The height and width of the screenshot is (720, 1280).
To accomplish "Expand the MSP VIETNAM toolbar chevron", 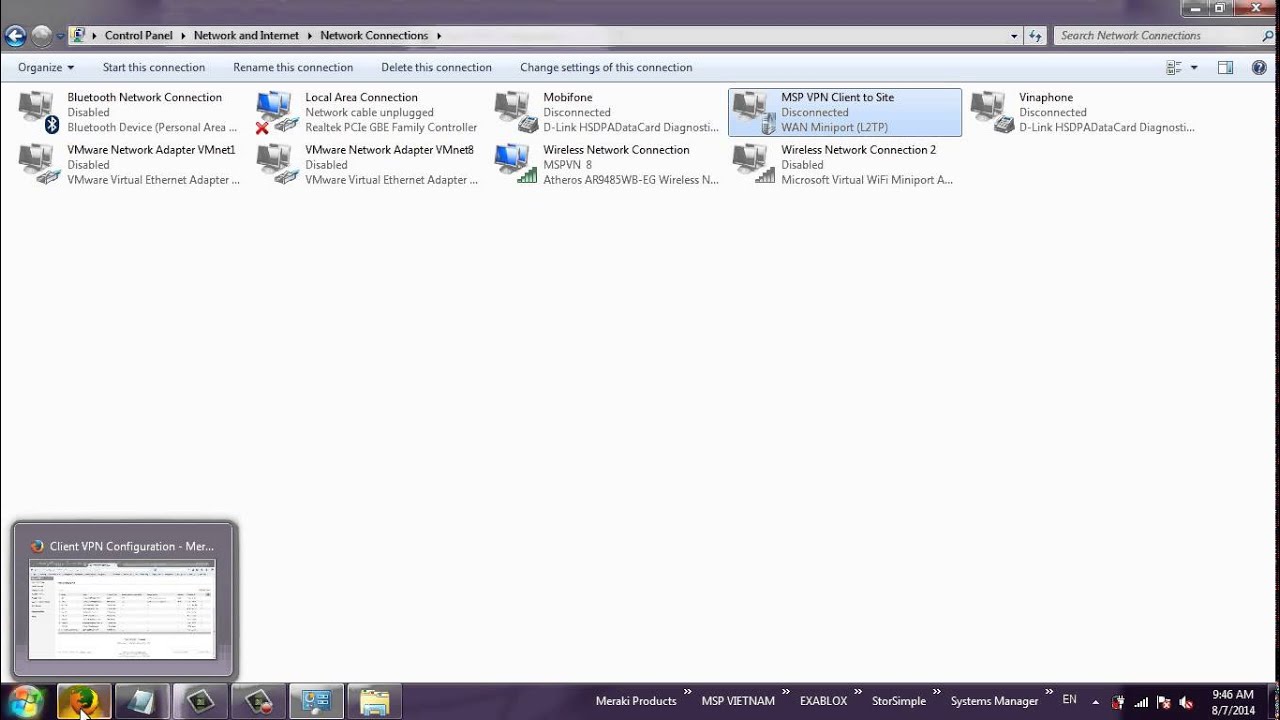I will pos(785,691).
